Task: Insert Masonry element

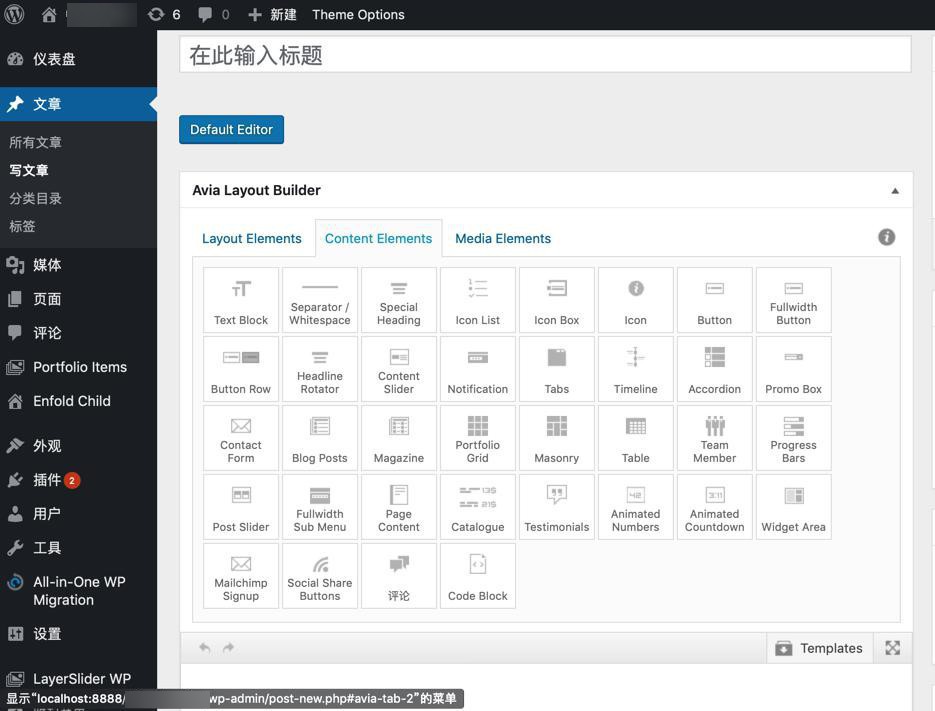Action: point(557,438)
